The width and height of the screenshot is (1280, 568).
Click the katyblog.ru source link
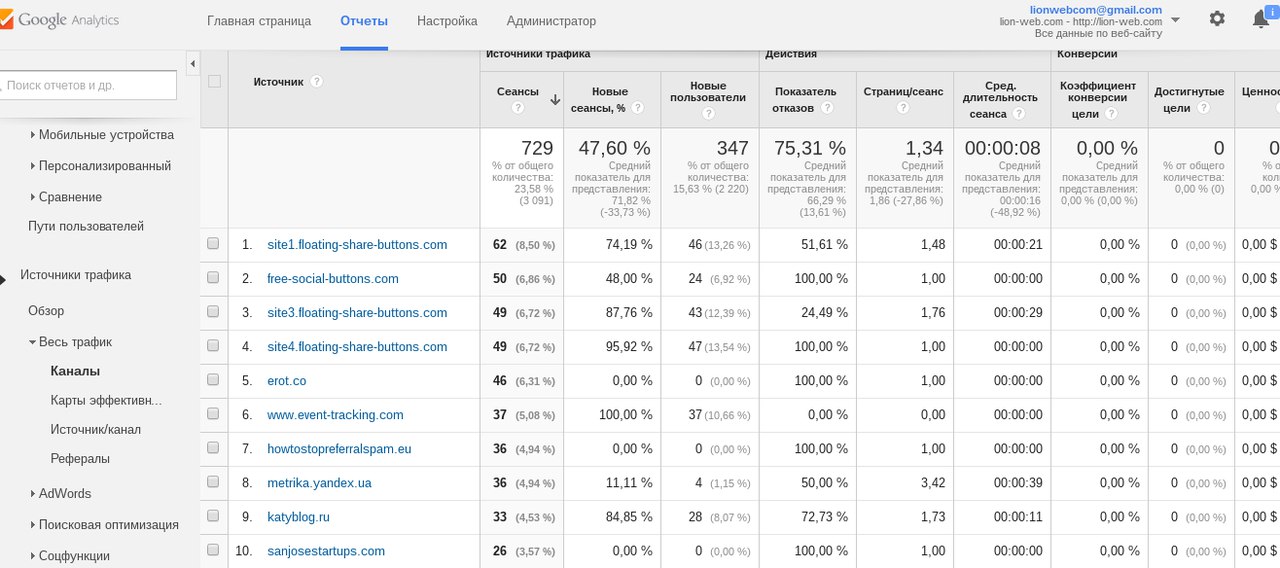click(x=298, y=517)
